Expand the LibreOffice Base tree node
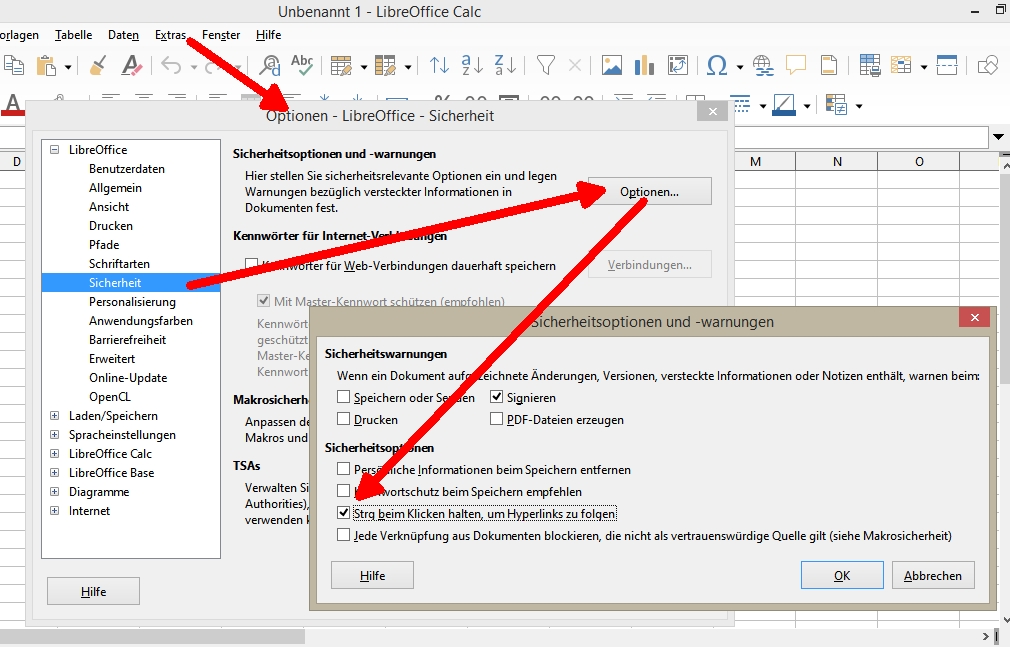1010x647 pixels. 55,472
